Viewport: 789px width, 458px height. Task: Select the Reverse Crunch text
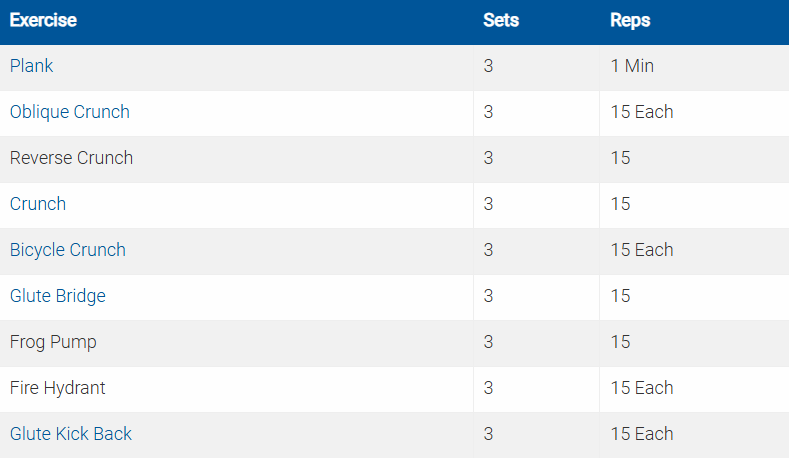[x=71, y=158]
